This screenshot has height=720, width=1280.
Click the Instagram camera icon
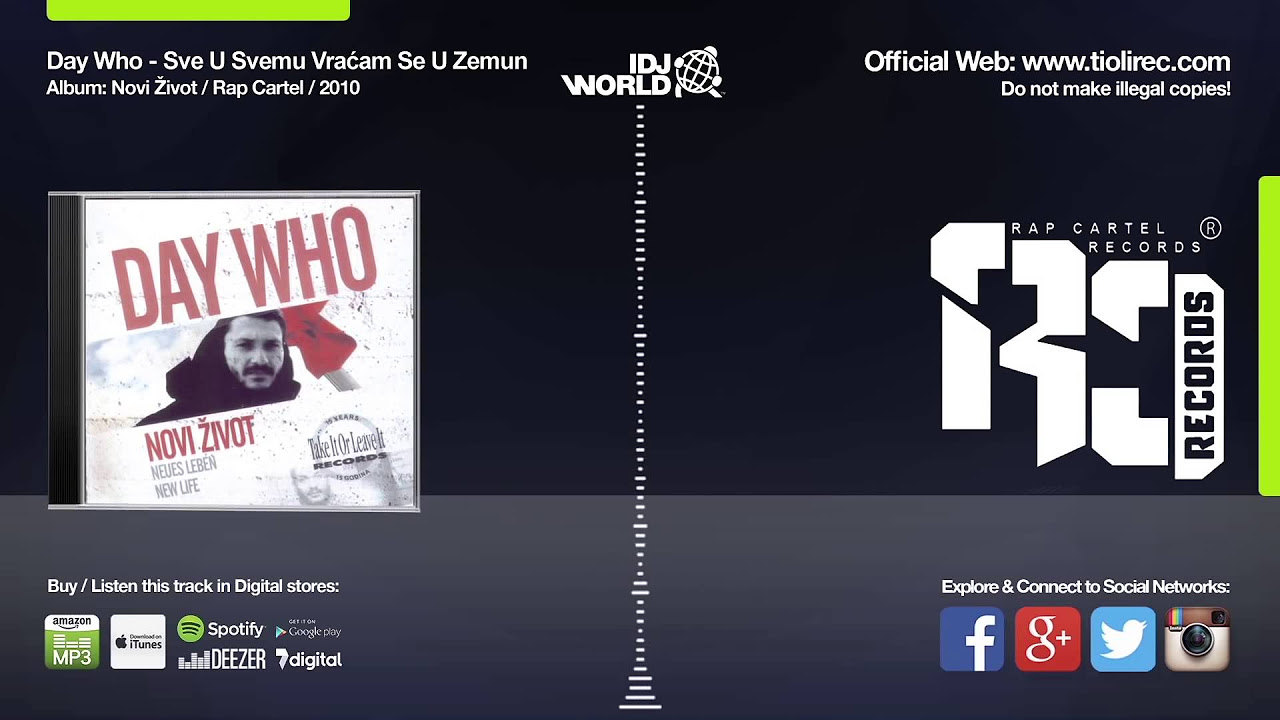coord(1198,639)
